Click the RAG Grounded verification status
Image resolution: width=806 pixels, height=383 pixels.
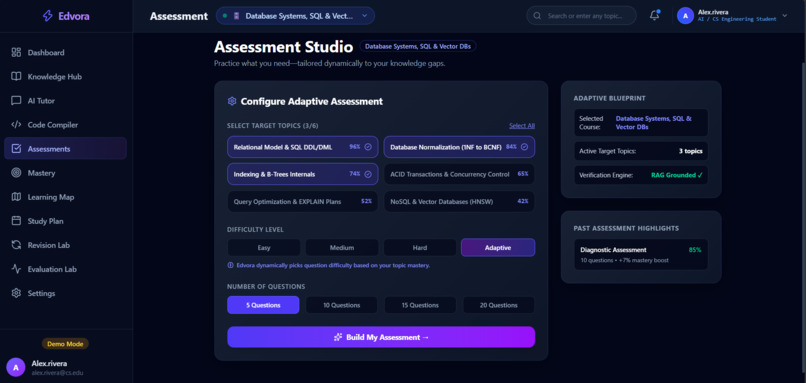pos(676,175)
